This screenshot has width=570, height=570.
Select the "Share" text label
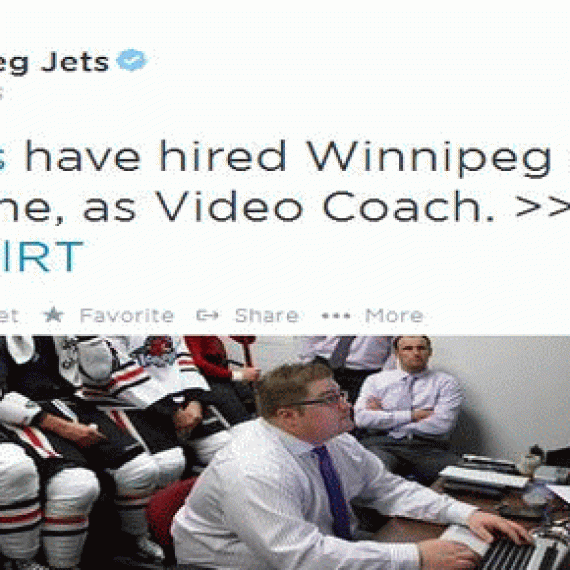267,316
